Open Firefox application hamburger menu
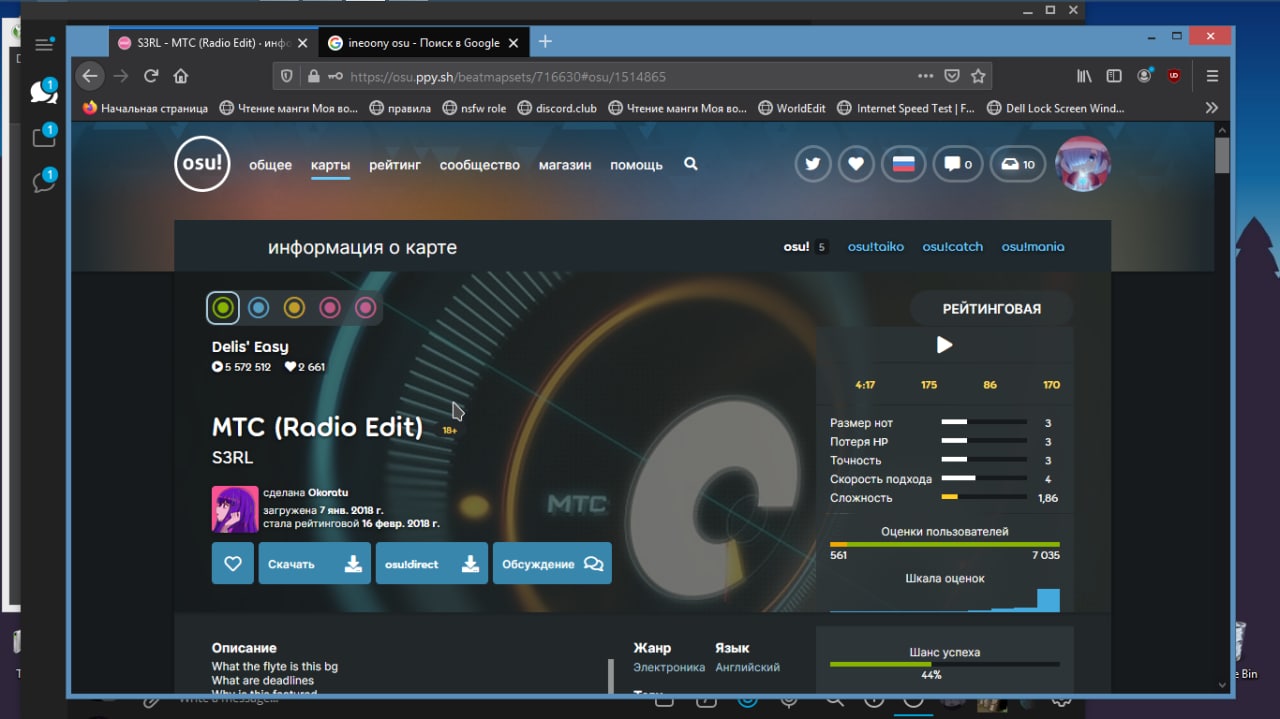Viewport: 1280px width, 719px height. coord(1213,76)
